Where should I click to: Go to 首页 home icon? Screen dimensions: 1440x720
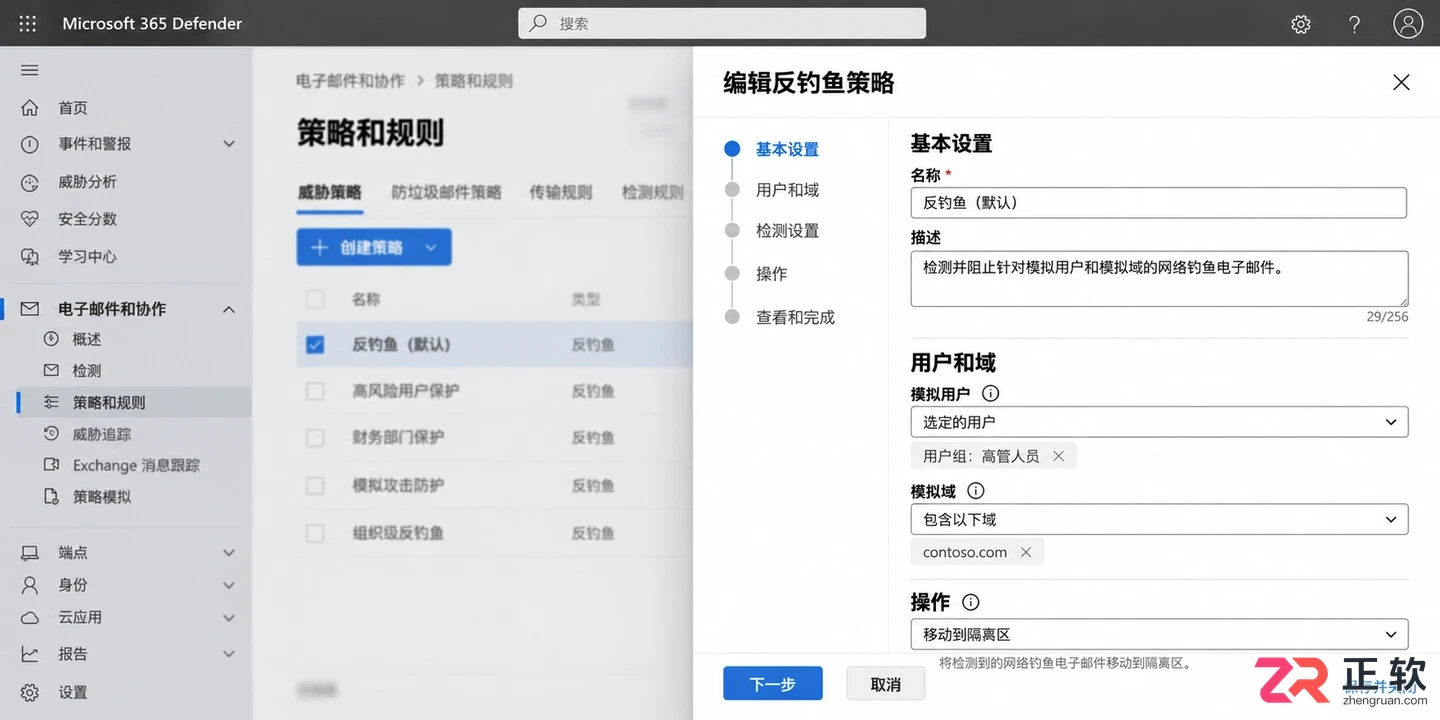(30, 107)
